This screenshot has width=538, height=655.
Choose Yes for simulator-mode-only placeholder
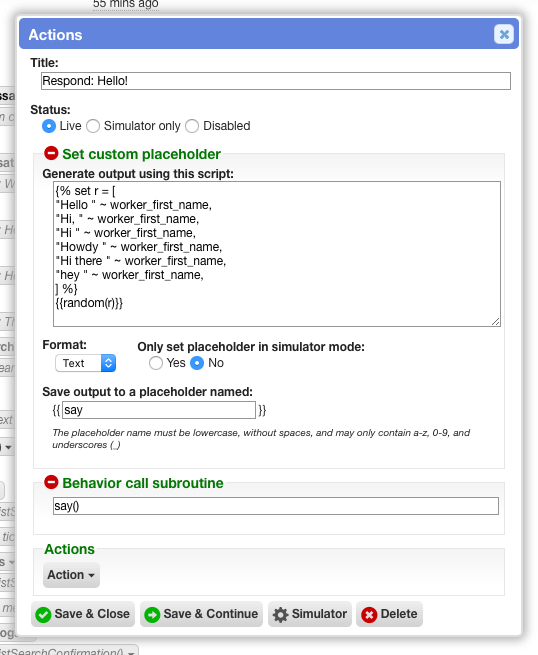point(156,363)
